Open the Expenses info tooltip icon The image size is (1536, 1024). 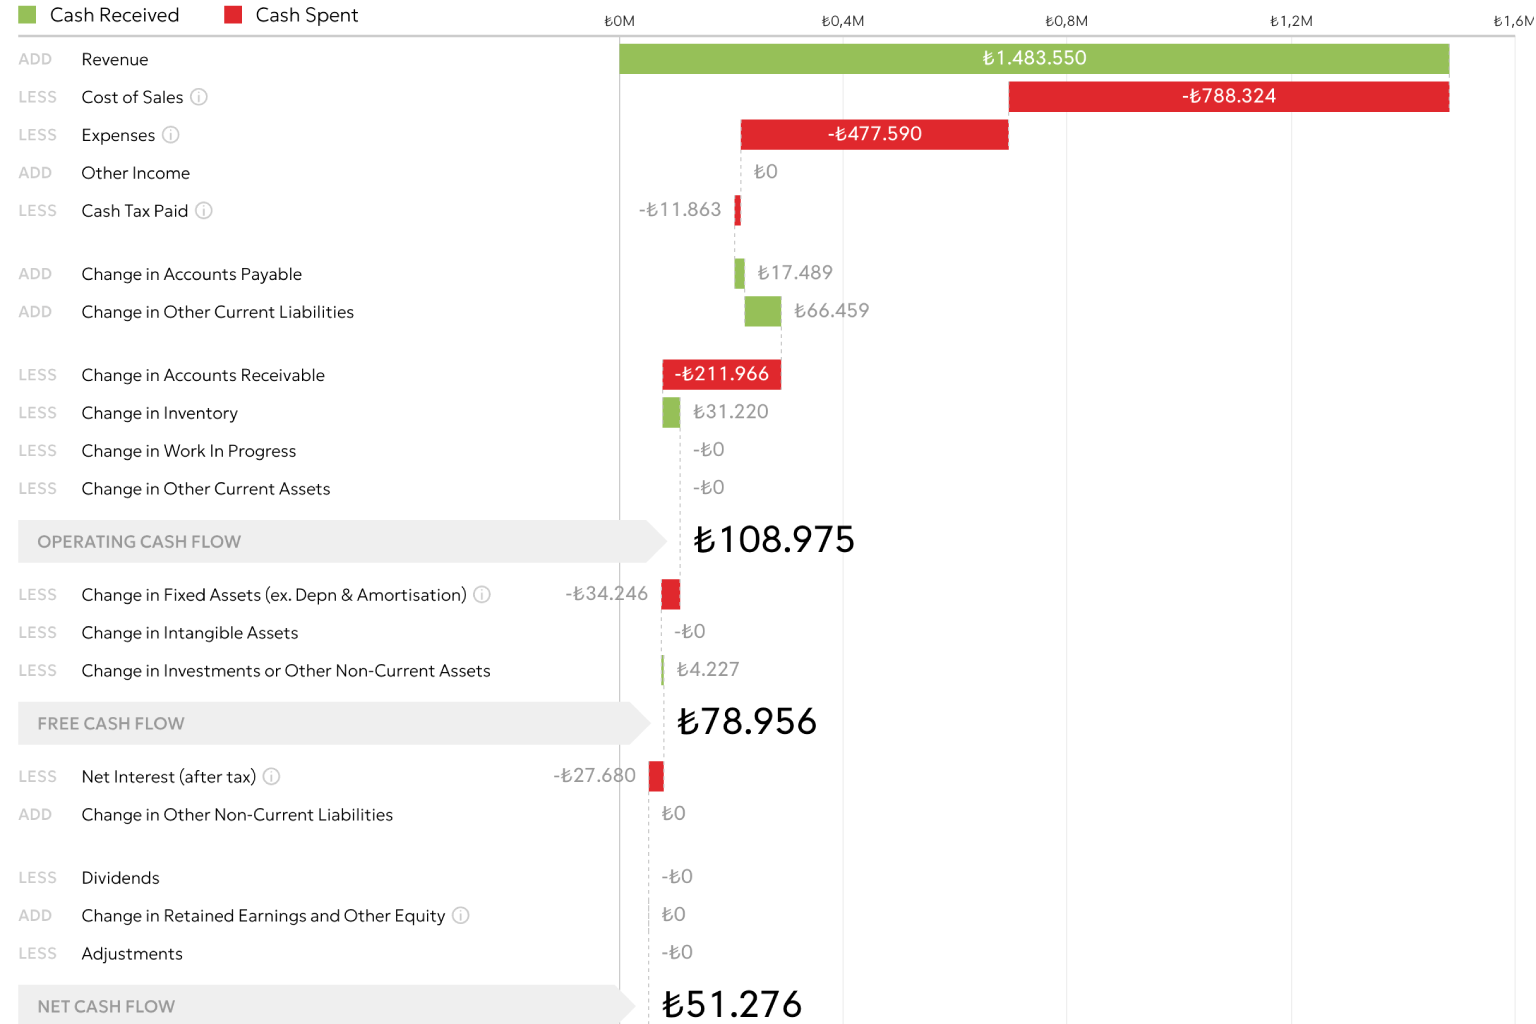pyautogui.click(x=171, y=135)
